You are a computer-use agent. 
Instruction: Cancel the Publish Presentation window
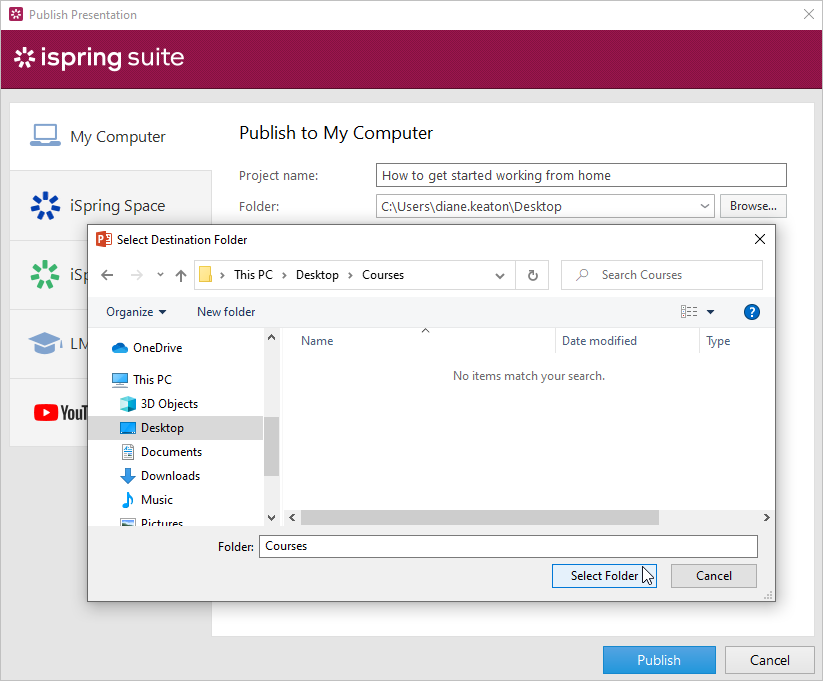coord(769,660)
